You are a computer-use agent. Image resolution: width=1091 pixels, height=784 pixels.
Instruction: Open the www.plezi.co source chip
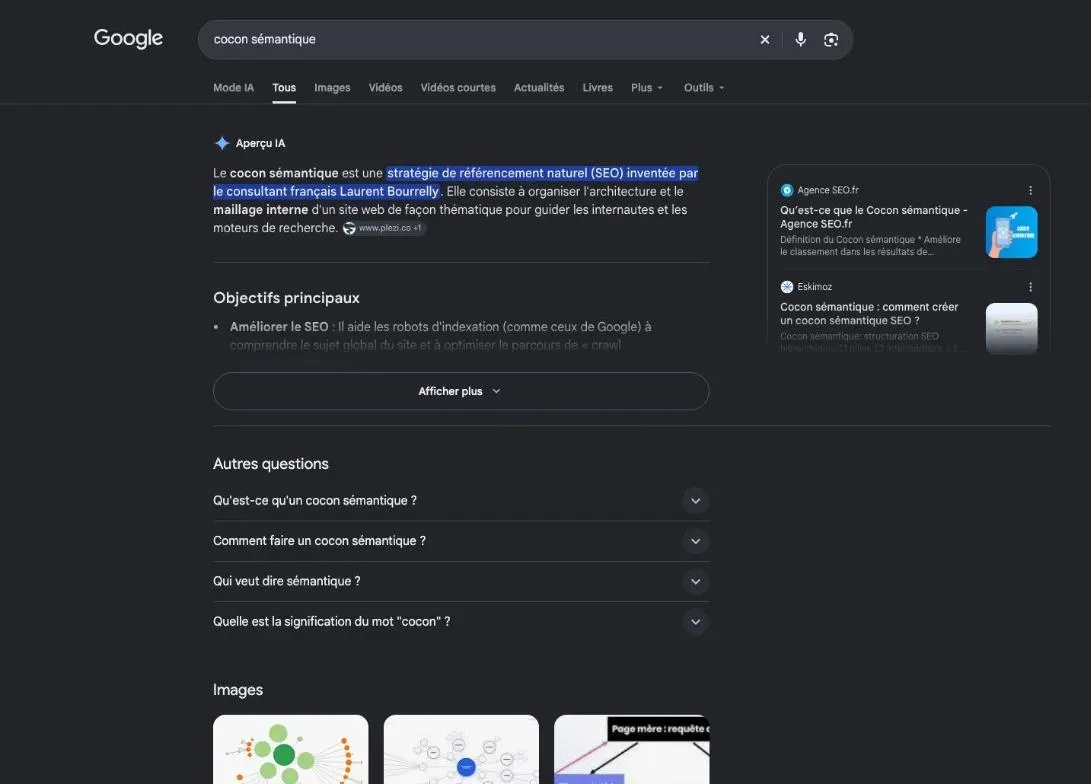(383, 228)
